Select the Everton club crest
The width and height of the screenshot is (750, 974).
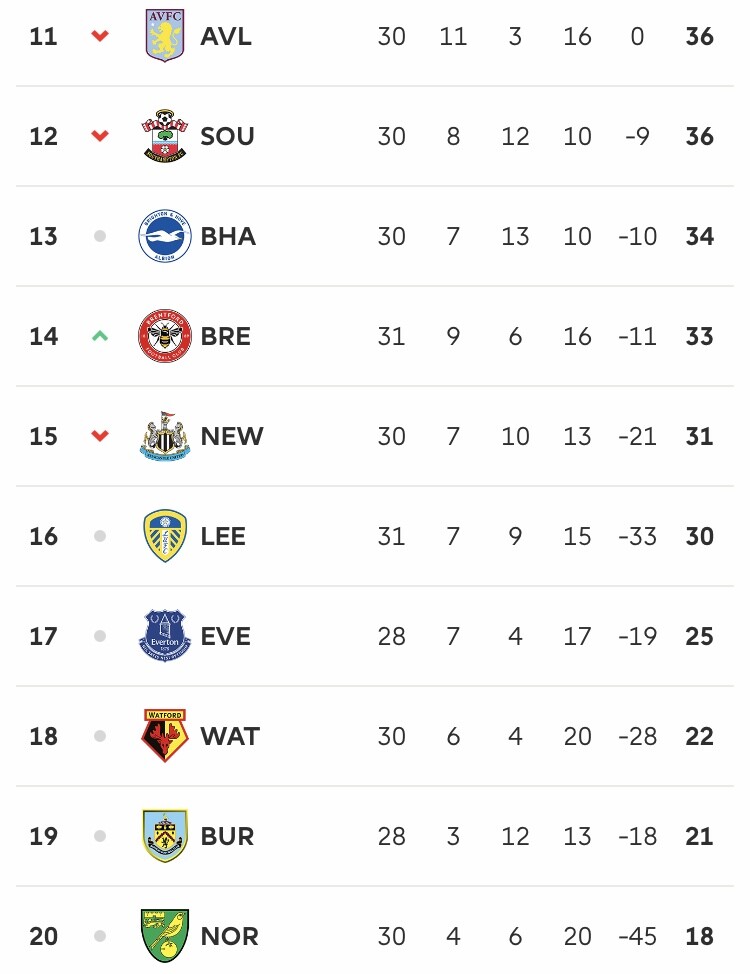[x=165, y=636]
